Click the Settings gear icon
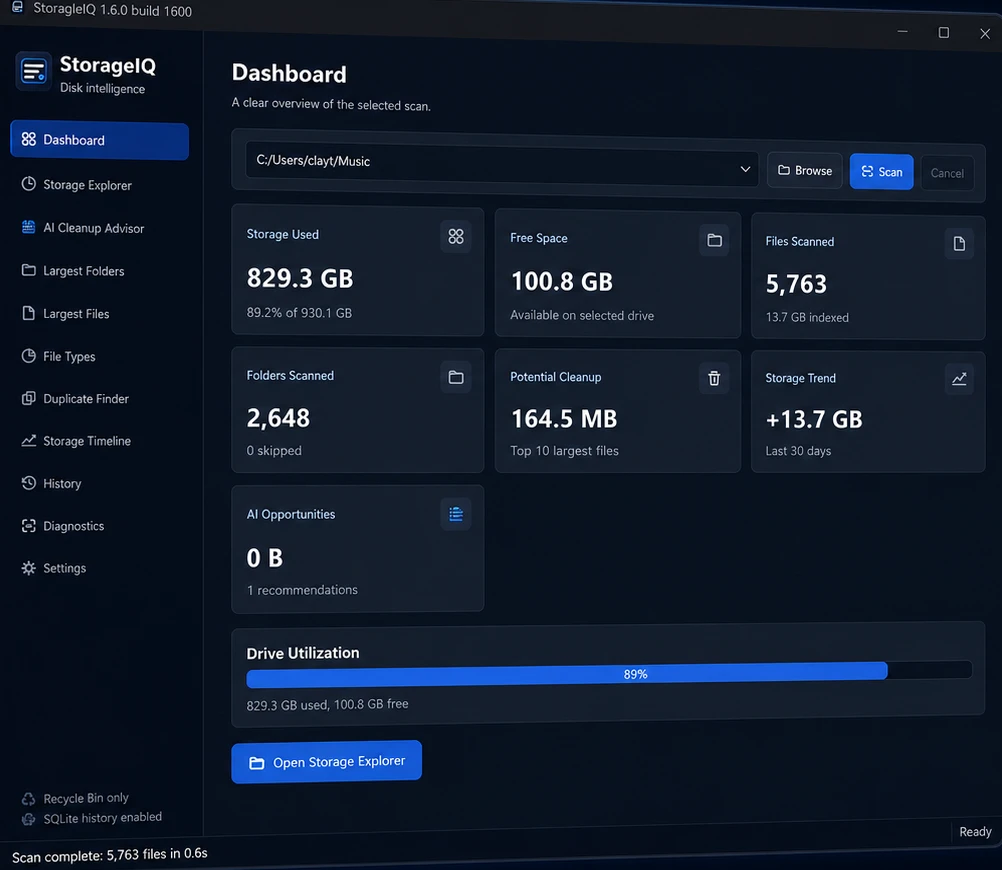The width and height of the screenshot is (1002, 870). tap(29, 568)
